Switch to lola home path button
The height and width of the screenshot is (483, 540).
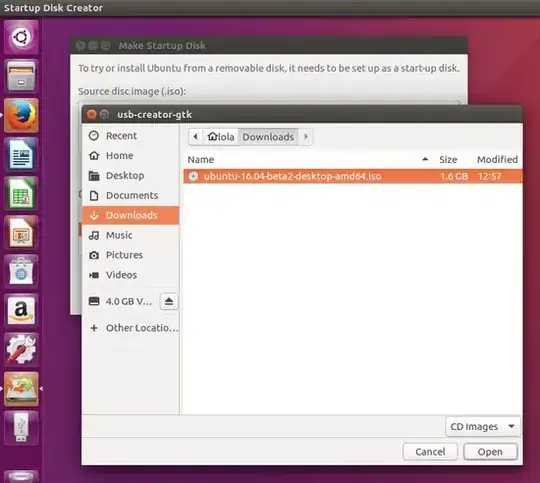tap(221, 137)
